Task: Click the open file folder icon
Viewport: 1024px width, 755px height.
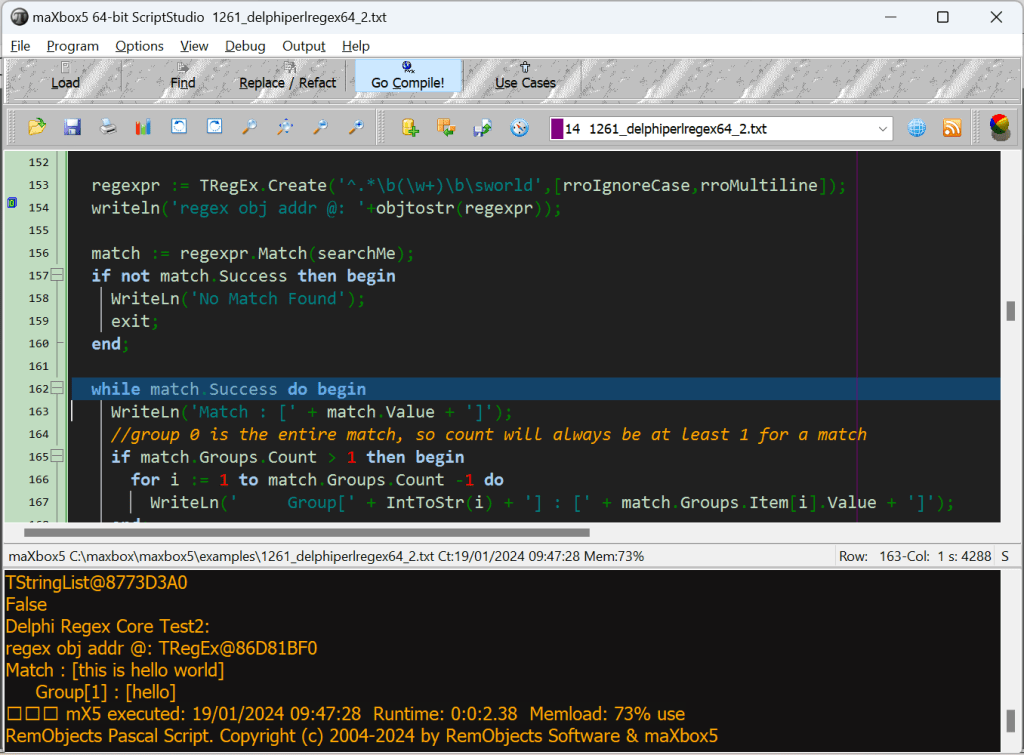Action: tap(37, 128)
